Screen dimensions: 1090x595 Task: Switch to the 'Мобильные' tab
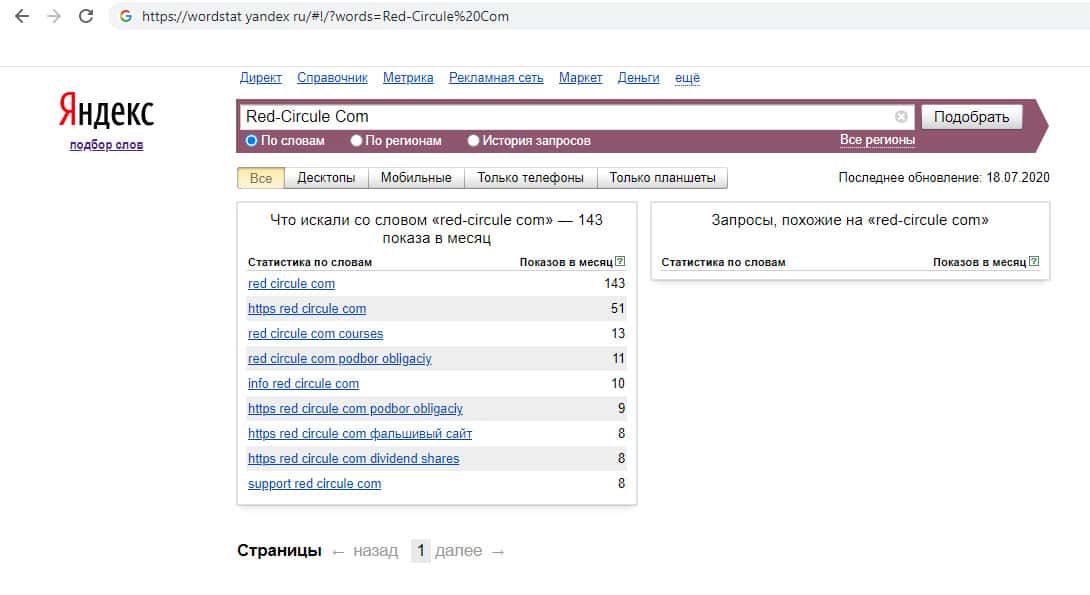[417, 178]
